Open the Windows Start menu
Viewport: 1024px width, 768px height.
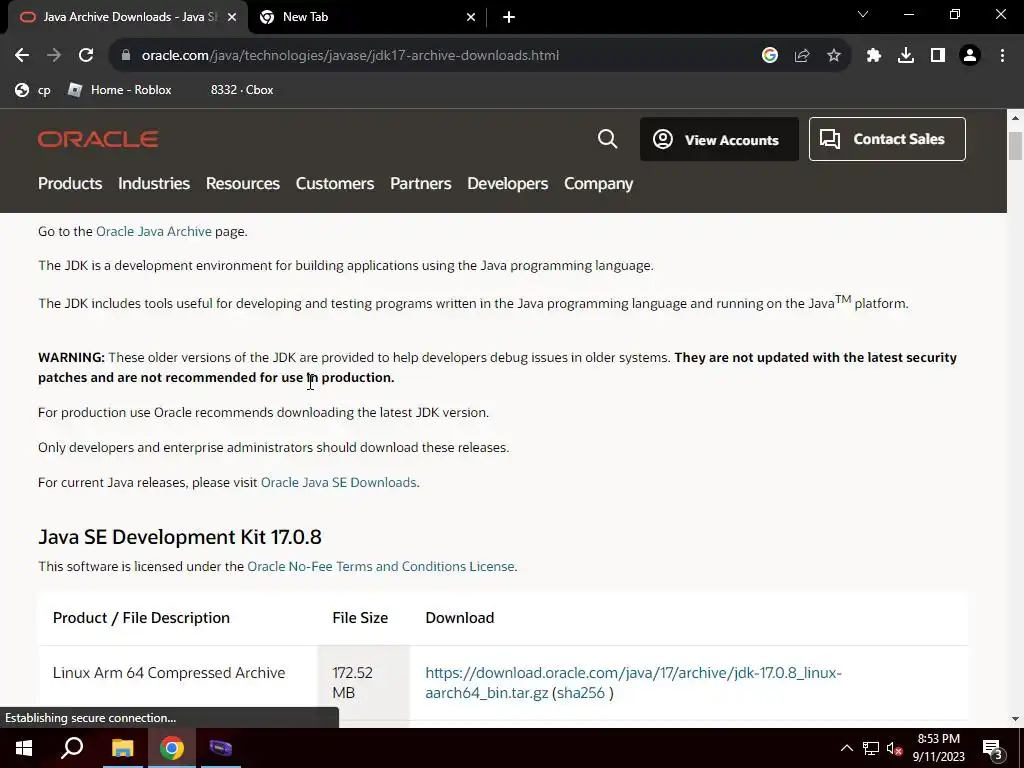[24, 748]
